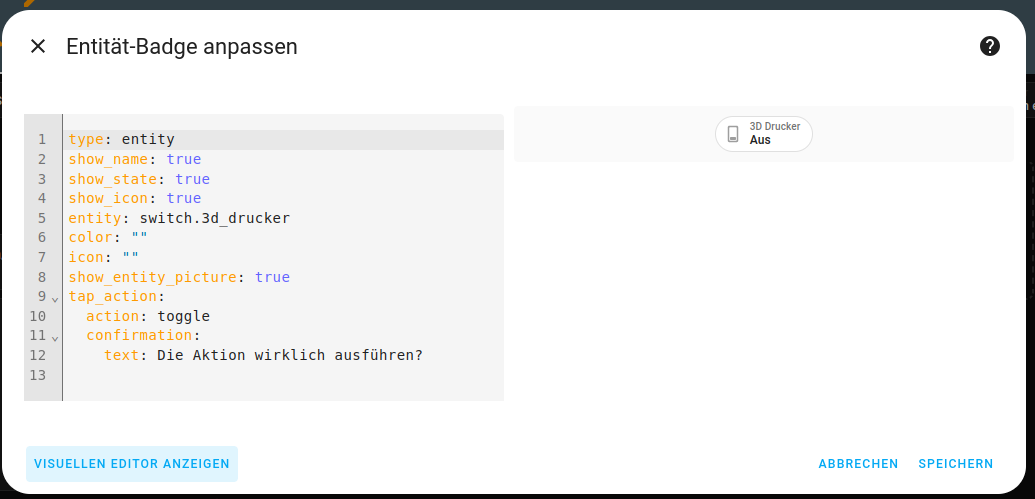Save changes with Speichern button
1035x499 pixels.
tap(955, 464)
